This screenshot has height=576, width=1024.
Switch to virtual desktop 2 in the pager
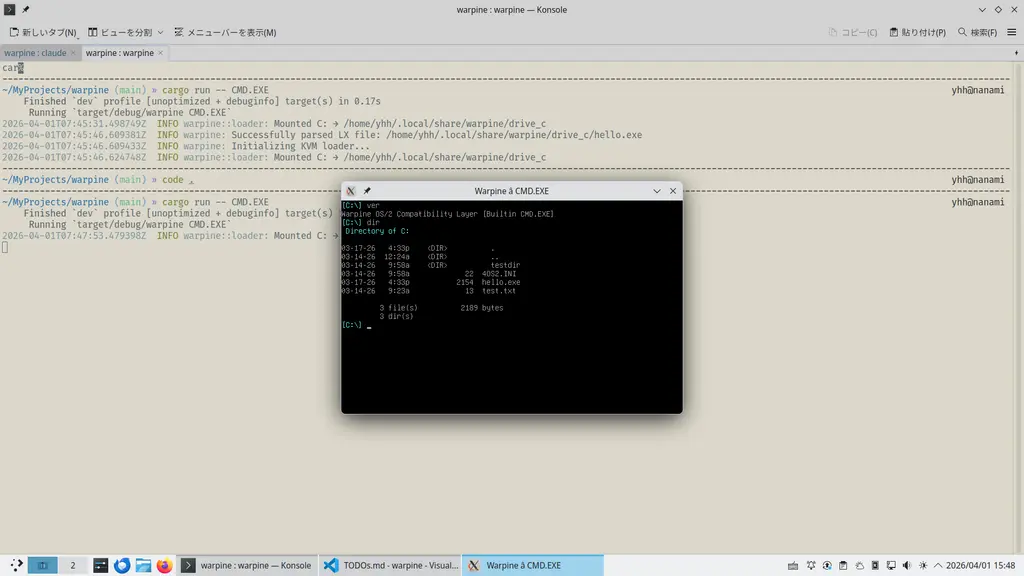coord(72,565)
